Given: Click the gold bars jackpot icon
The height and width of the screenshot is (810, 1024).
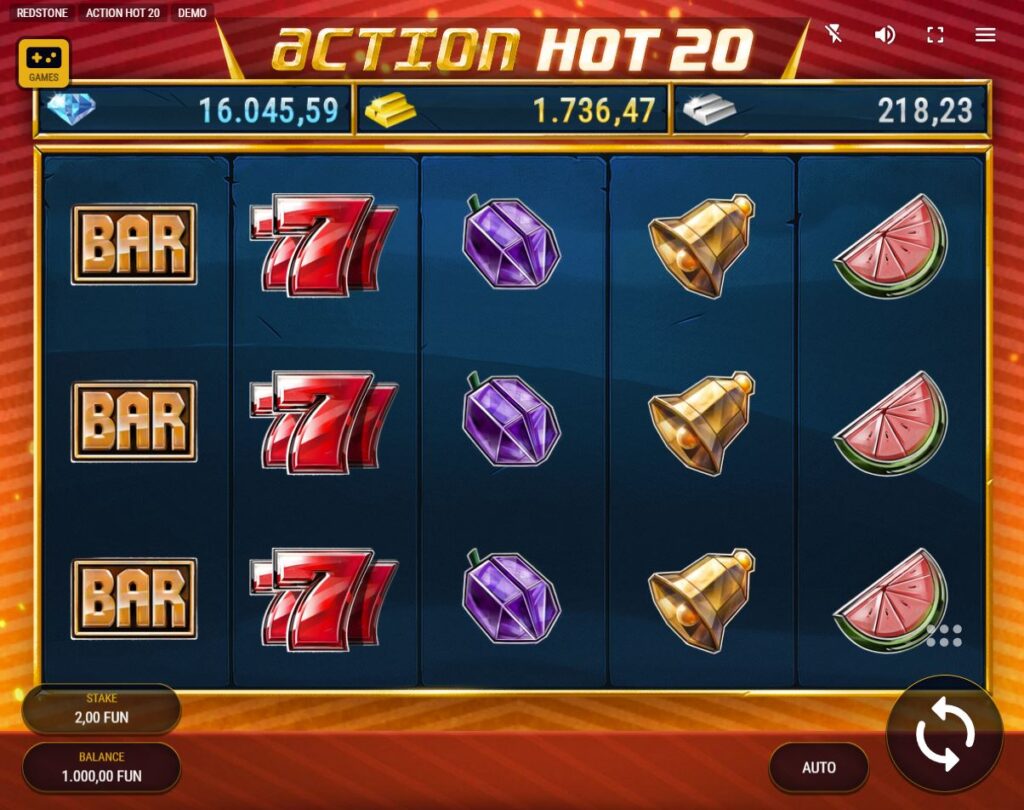Looking at the screenshot, I should (390, 109).
